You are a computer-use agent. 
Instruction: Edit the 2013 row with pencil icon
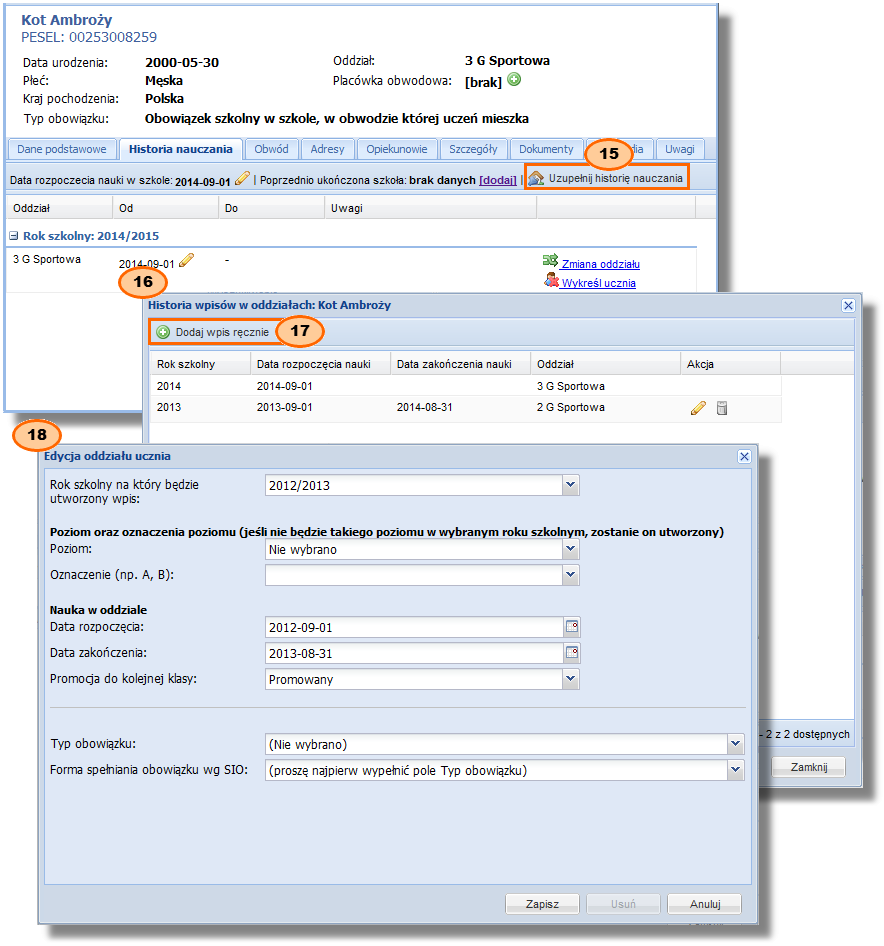click(698, 408)
